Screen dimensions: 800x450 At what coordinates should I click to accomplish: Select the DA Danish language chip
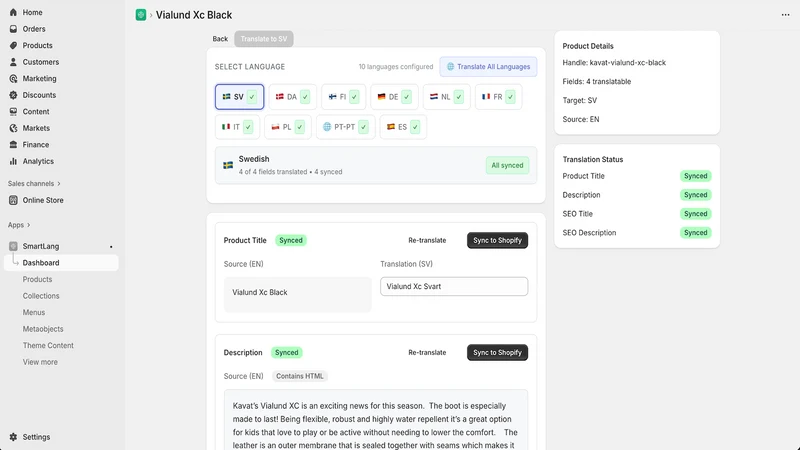click(x=293, y=97)
